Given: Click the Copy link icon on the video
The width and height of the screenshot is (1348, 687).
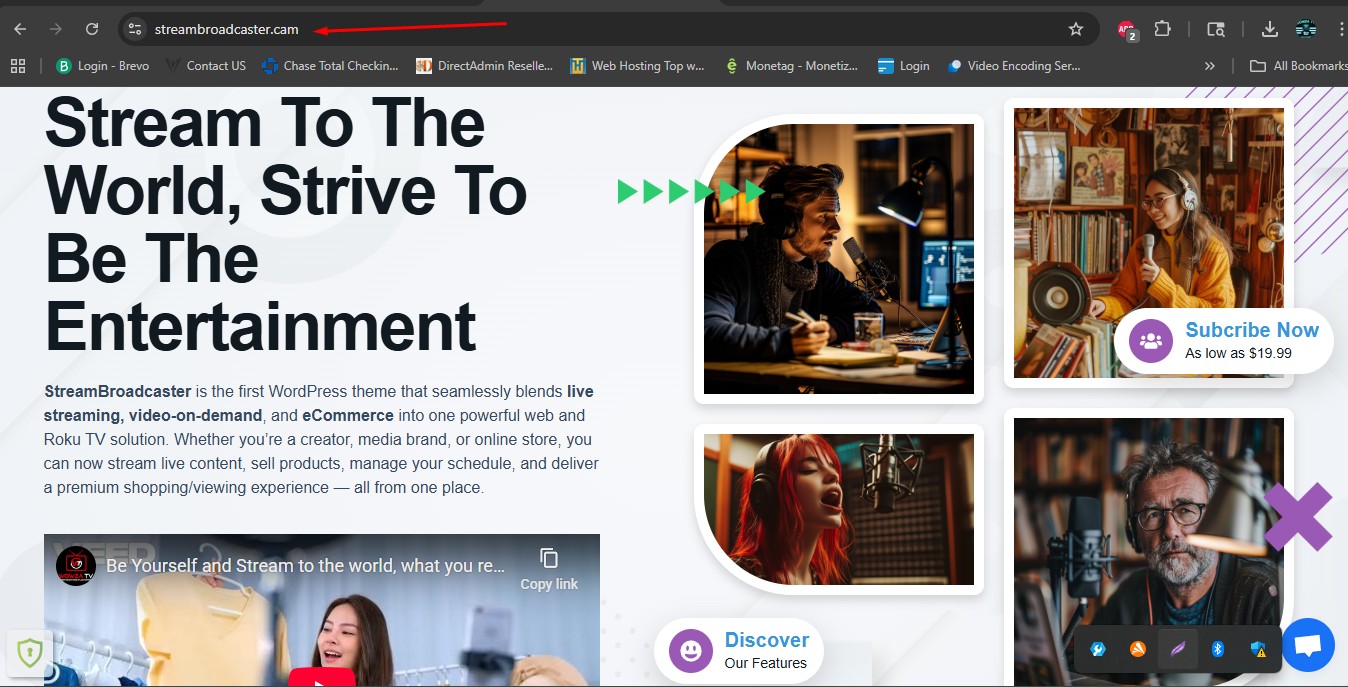Looking at the screenshot, I should coord(548,559).
